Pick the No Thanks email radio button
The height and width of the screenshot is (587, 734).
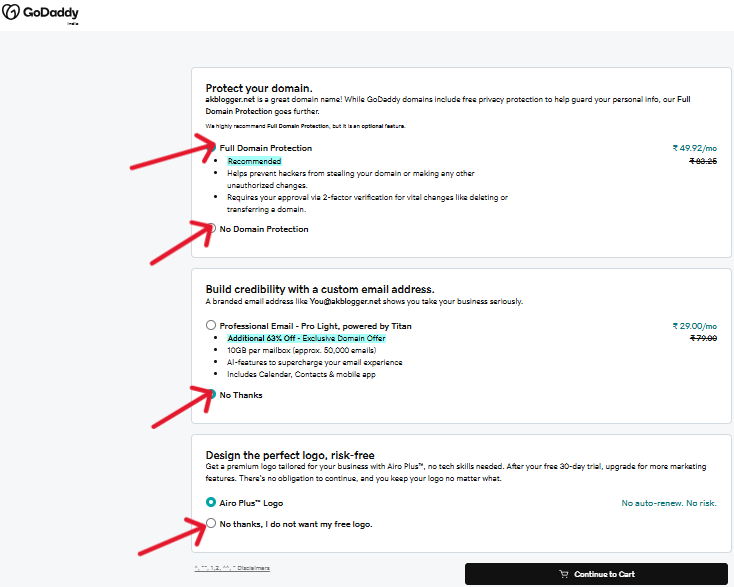[211, 395]
